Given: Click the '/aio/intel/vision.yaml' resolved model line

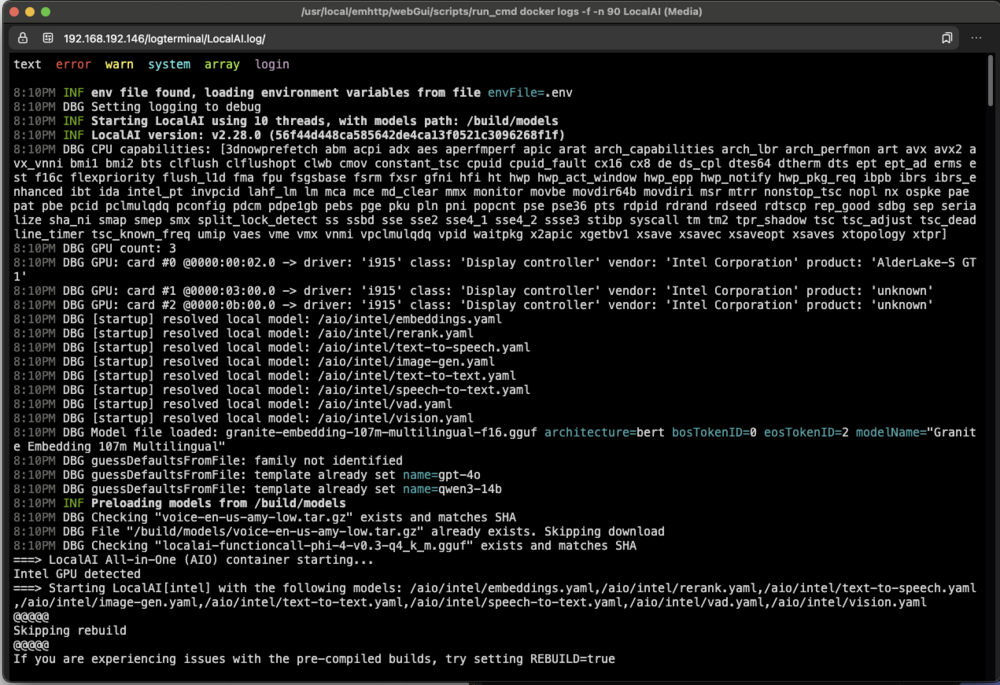Looking at the screenshot, I should pos(243,418).
